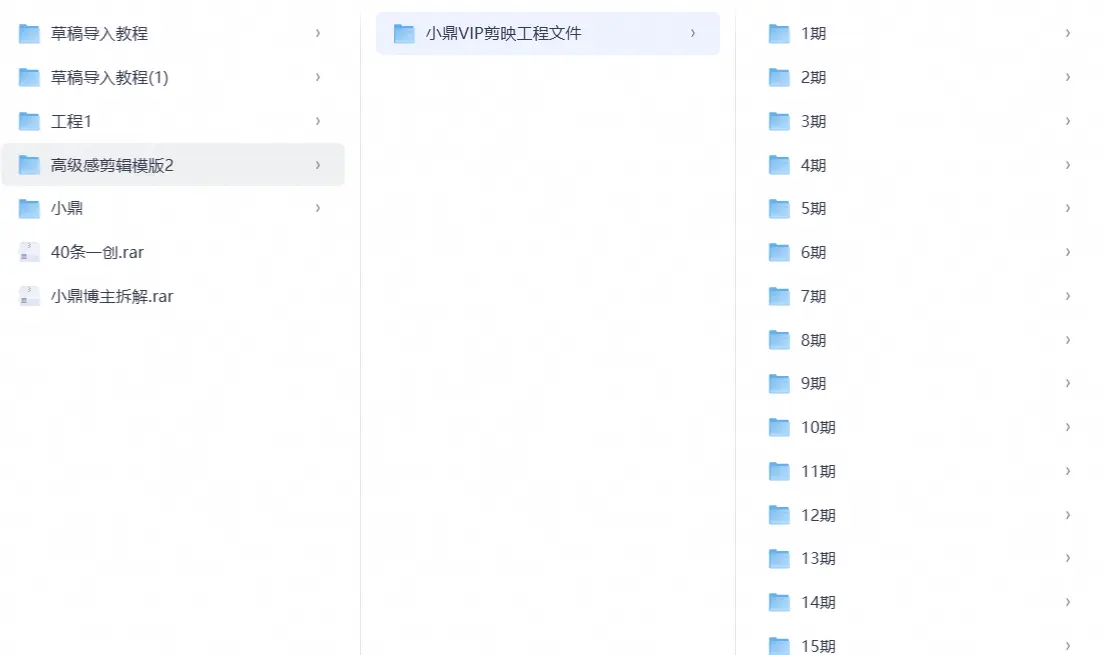This screenshot has width=1103, height=655.
Task: Select the 40条一创.rar file name
Action: [x=97, y=253]
